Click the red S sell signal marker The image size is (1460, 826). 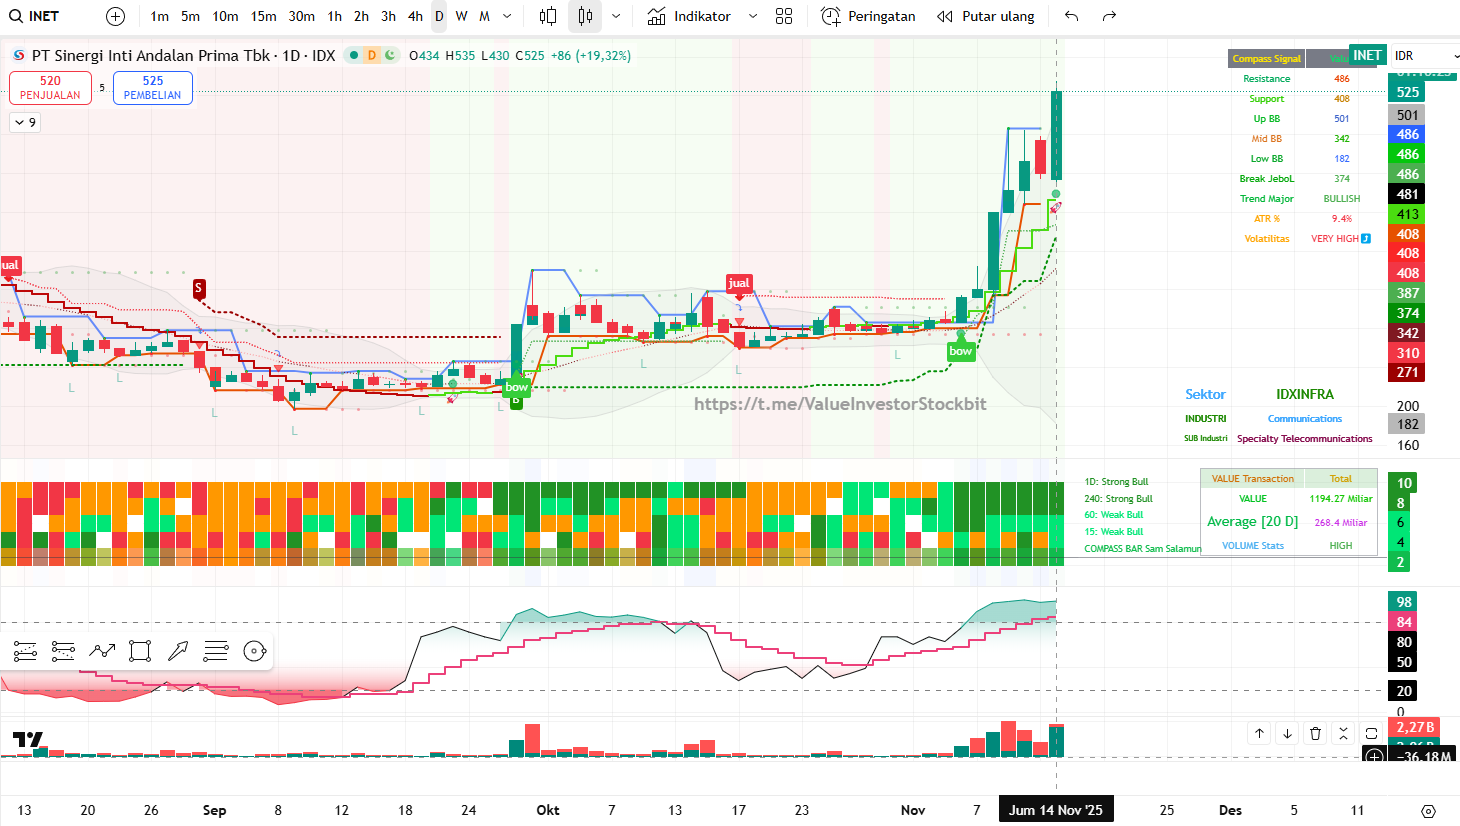coord(198,289)
